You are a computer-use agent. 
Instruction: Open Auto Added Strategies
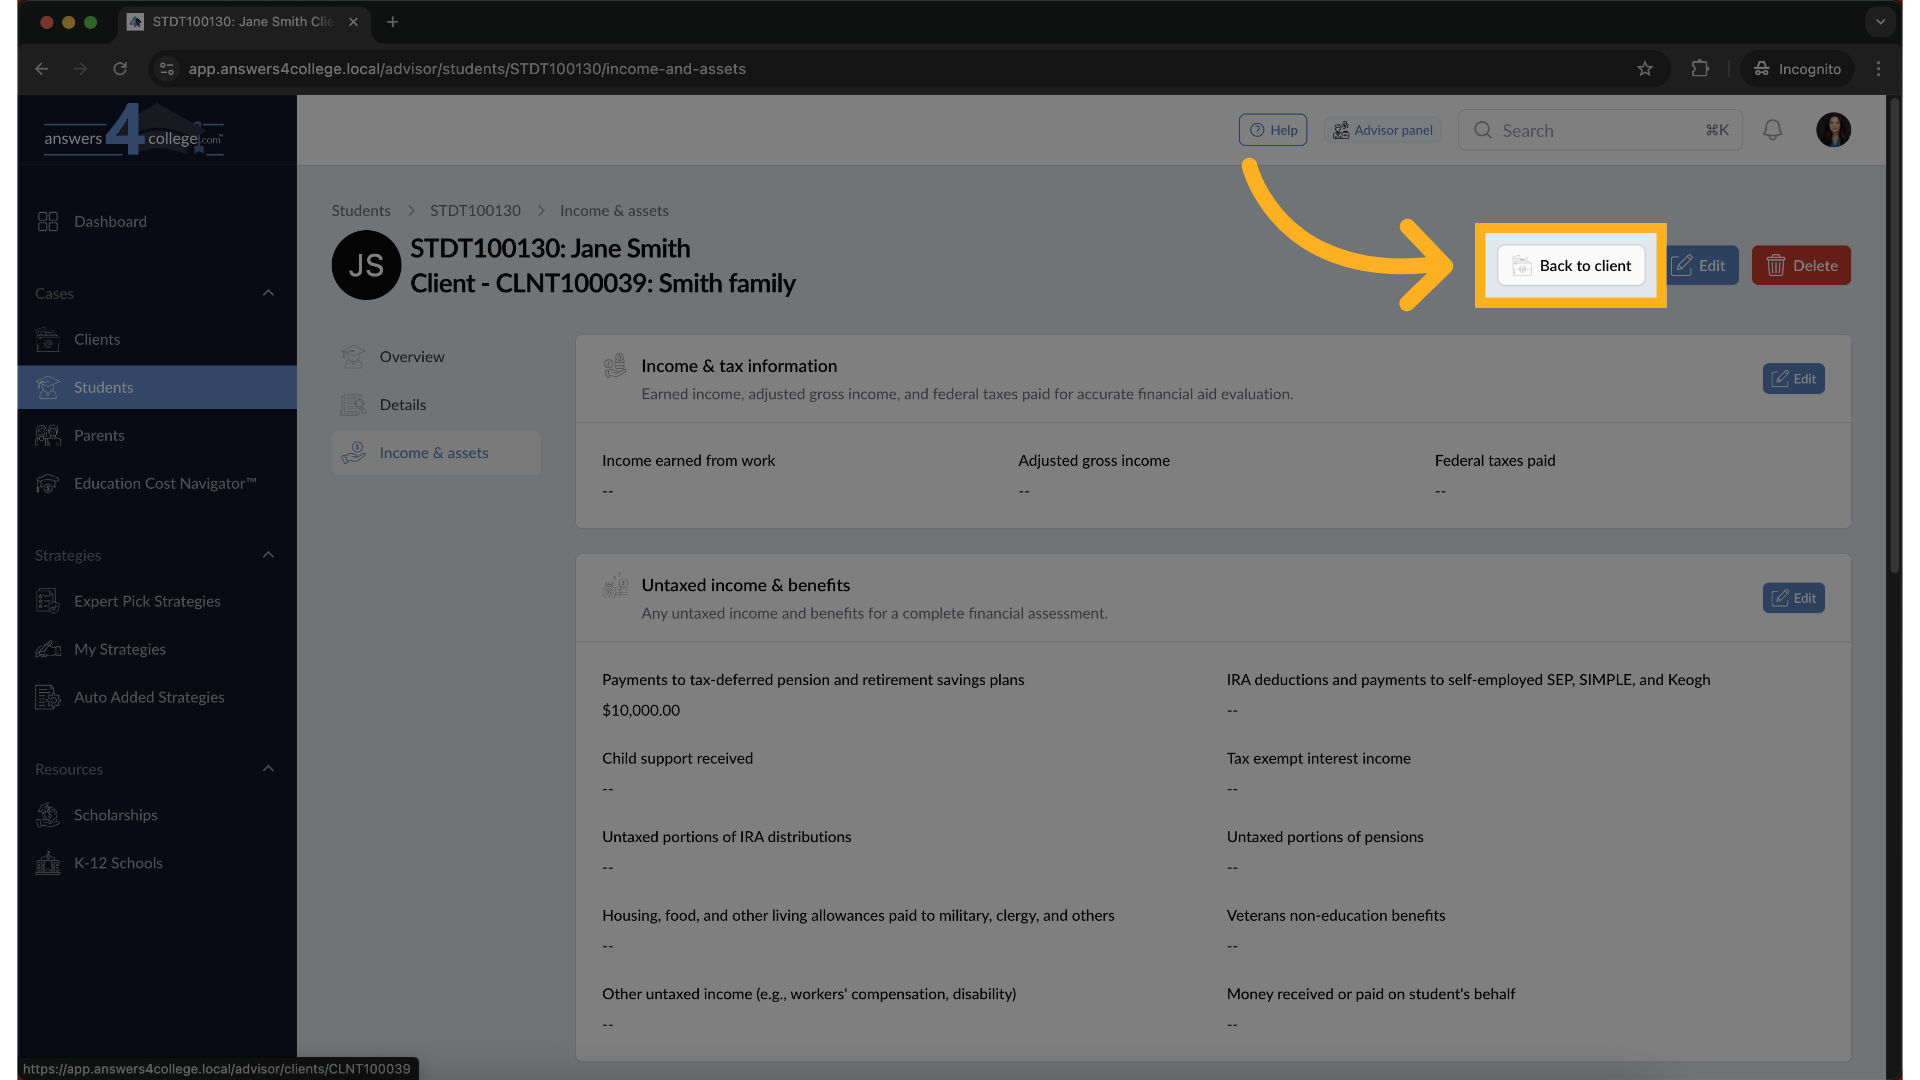(47, 697)
